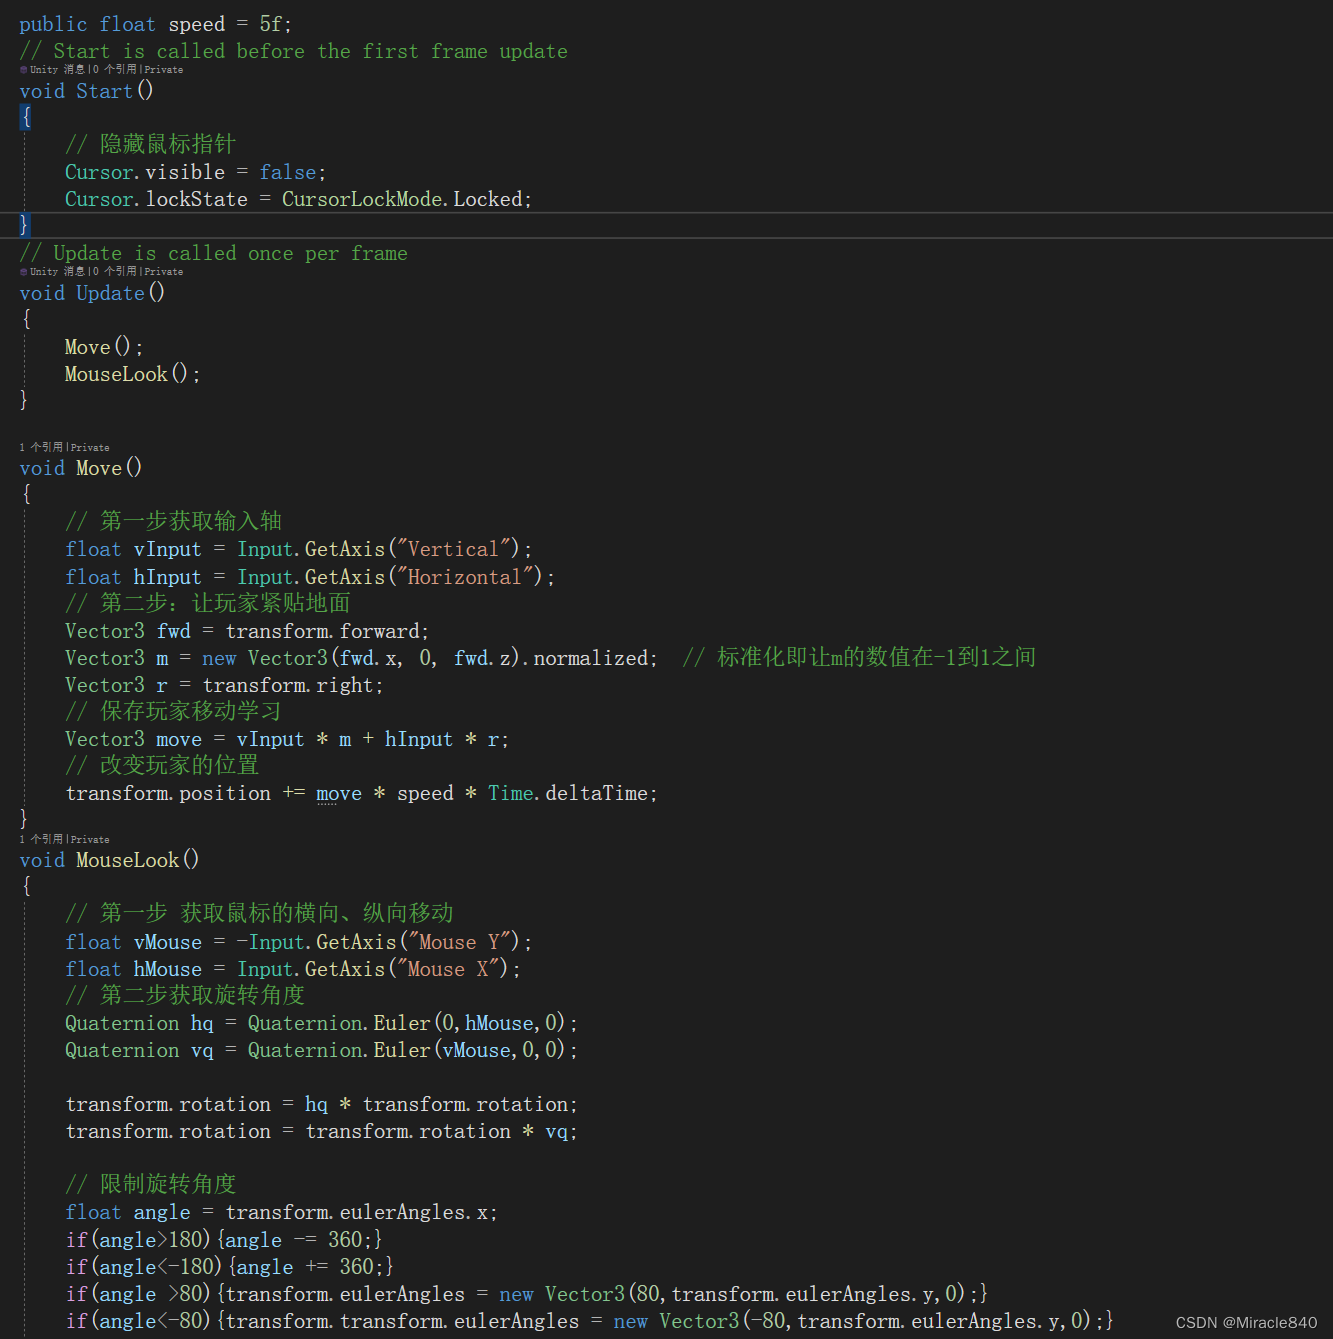Open the '1 个引用' CodeLens above Move

(x=42, y=447)
